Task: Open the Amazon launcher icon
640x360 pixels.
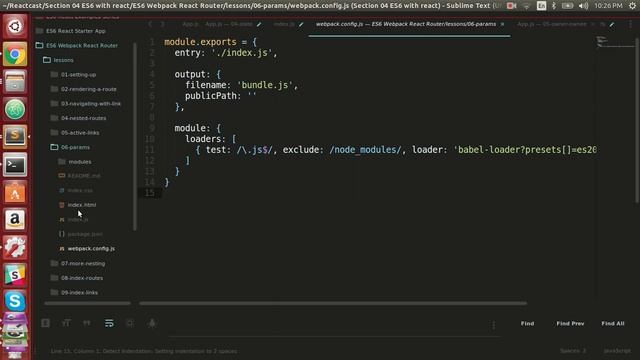Action: [x=15, y=220]
